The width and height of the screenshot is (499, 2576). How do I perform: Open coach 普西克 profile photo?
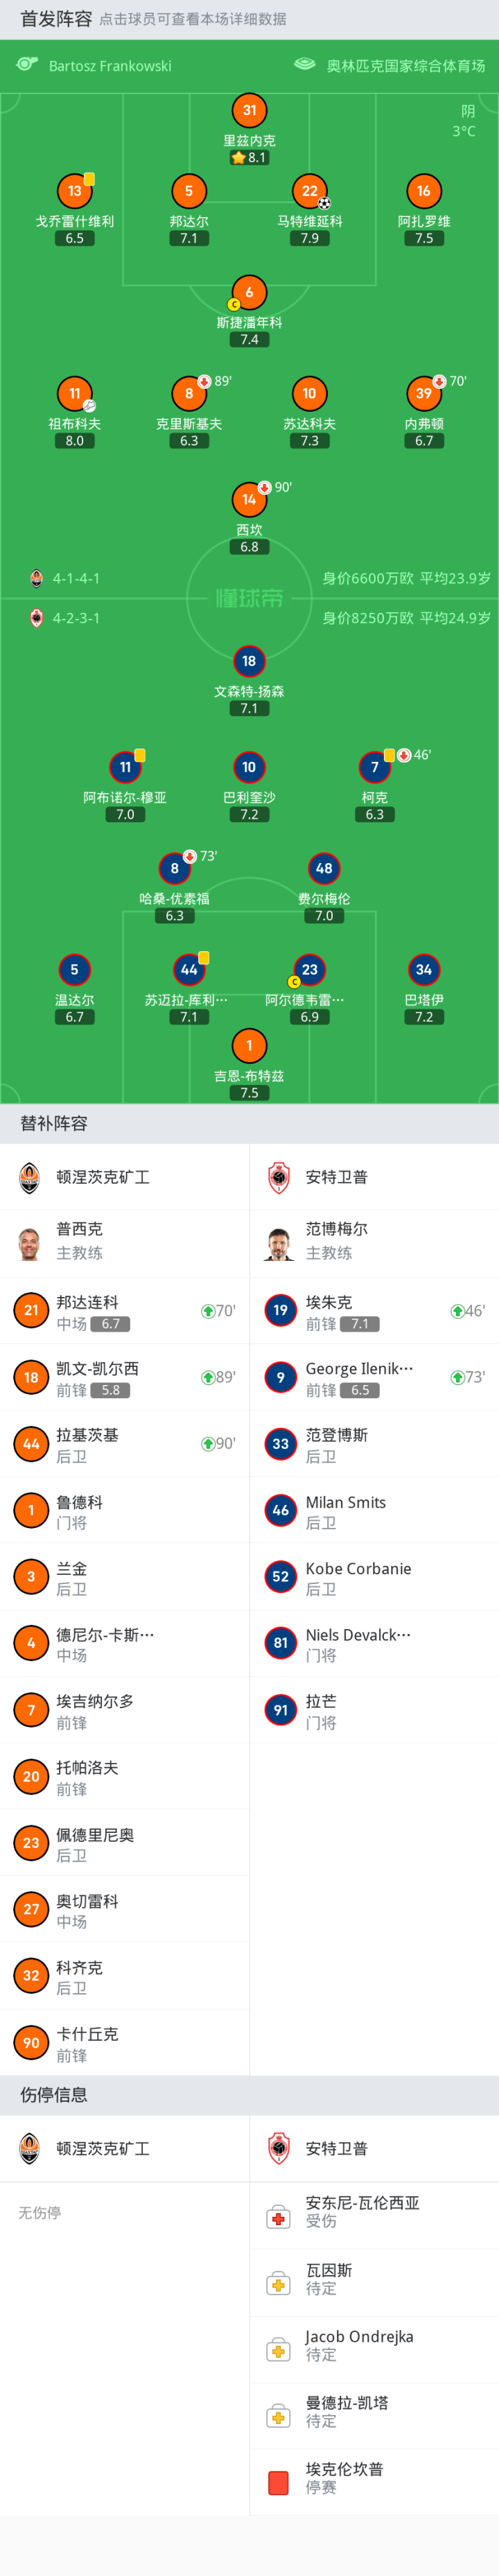tap(31, 1243)
